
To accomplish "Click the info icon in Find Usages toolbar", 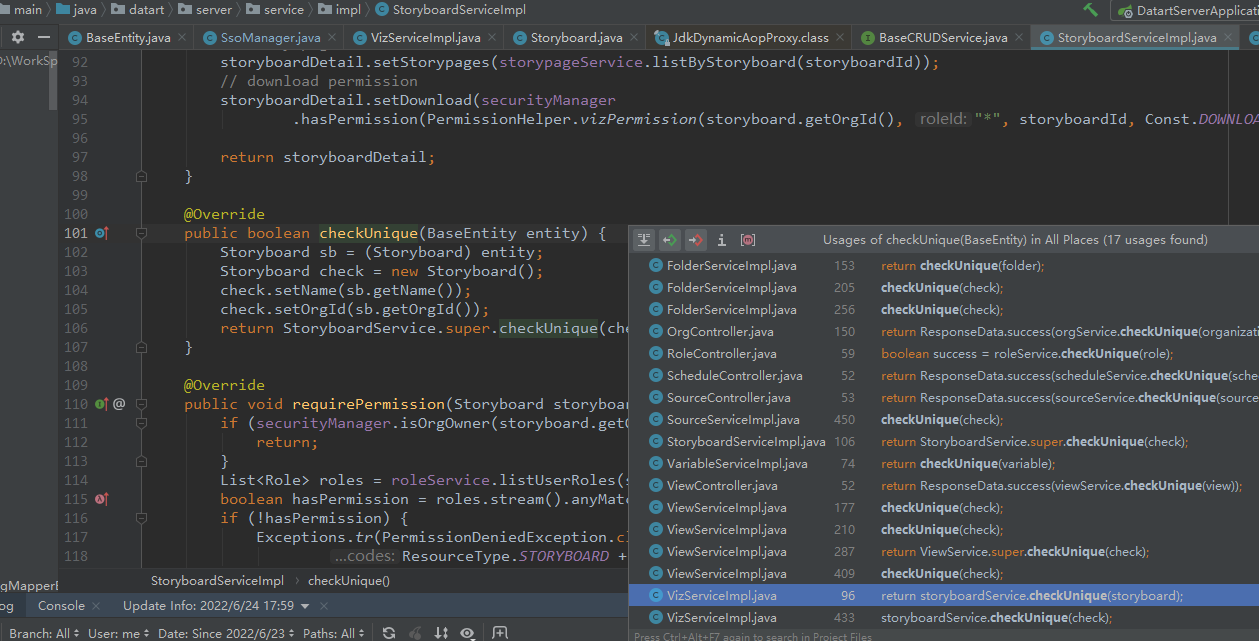I will point(721,239).
